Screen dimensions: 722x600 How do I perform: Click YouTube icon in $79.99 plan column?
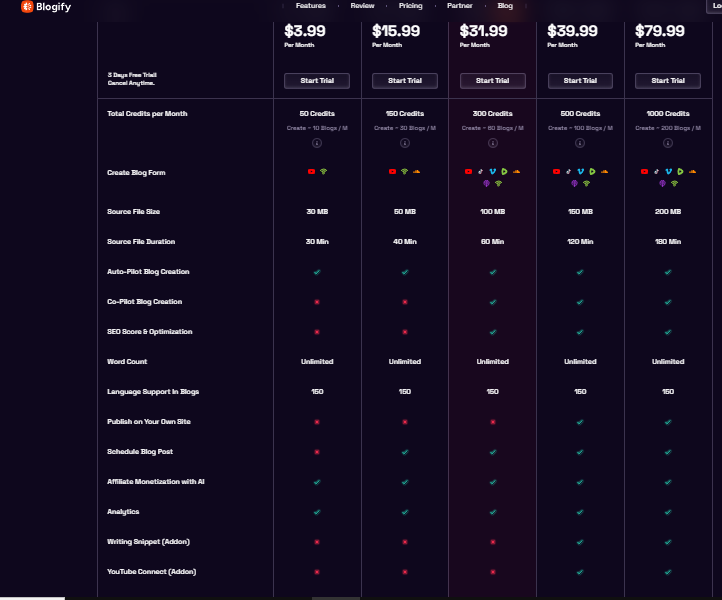644,171
